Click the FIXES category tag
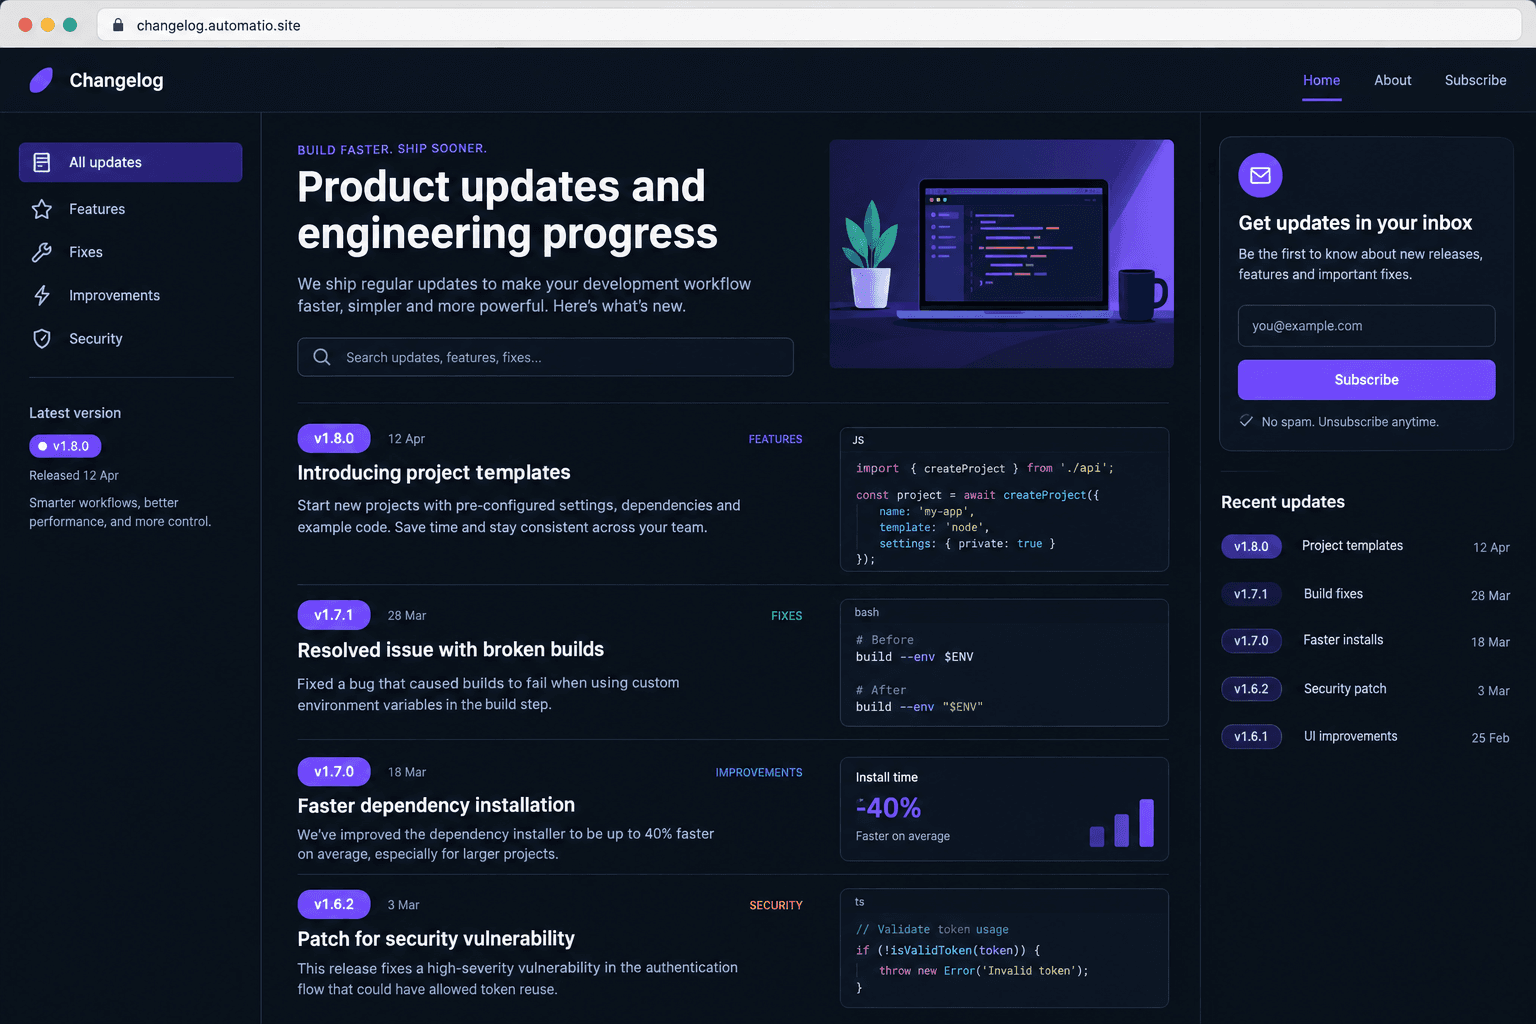 pos(786,616)
